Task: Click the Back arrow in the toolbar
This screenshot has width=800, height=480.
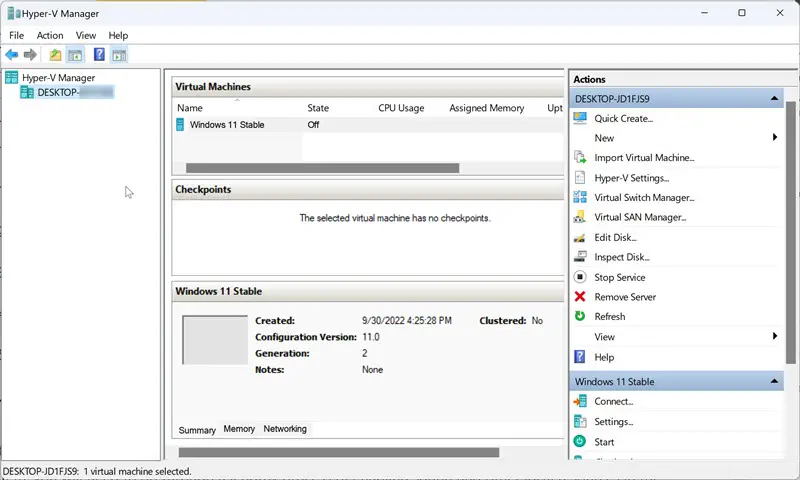Action: tap(11, 55)
